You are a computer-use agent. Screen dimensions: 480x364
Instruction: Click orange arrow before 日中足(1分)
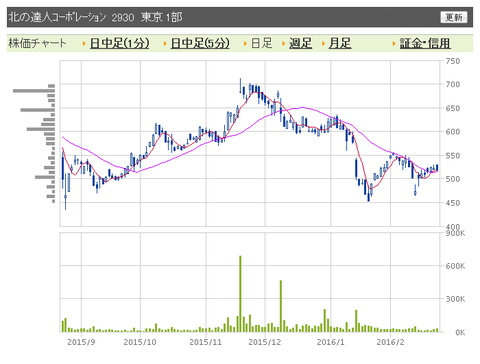[84, 44]
